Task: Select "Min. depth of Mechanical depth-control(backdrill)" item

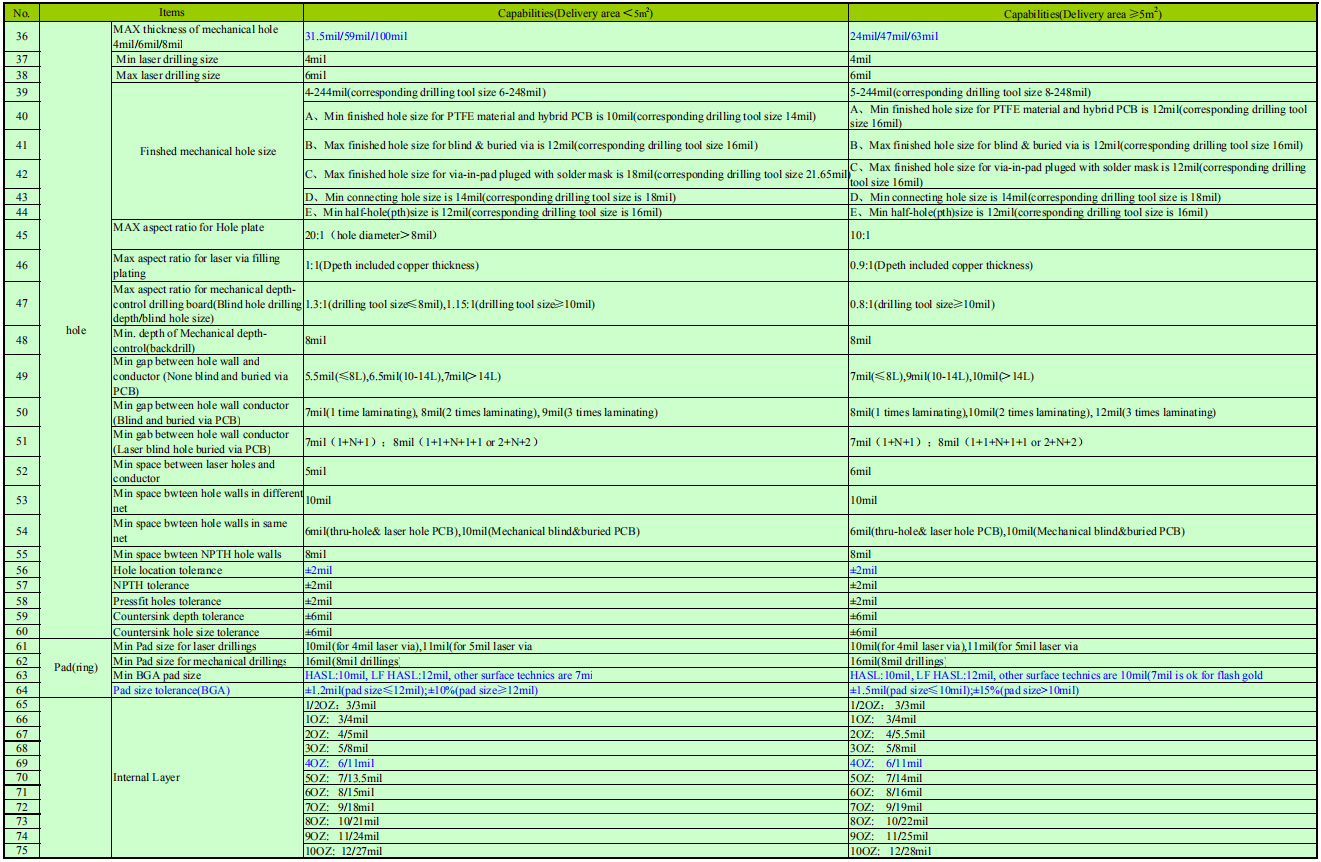Action: (x=207, y=340)
